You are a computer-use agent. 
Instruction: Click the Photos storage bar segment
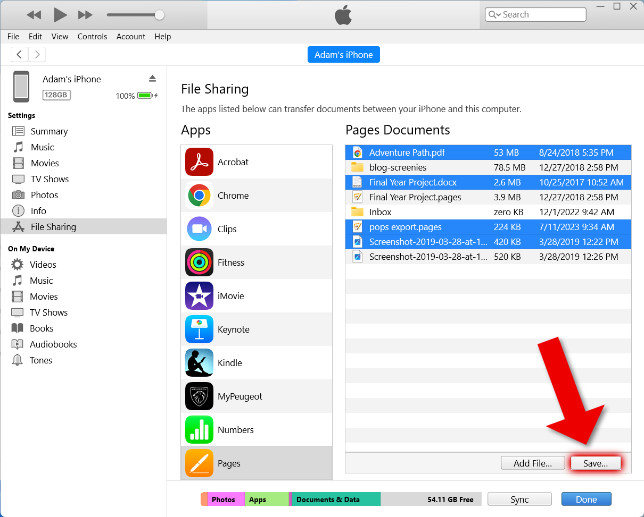(225, 499)
